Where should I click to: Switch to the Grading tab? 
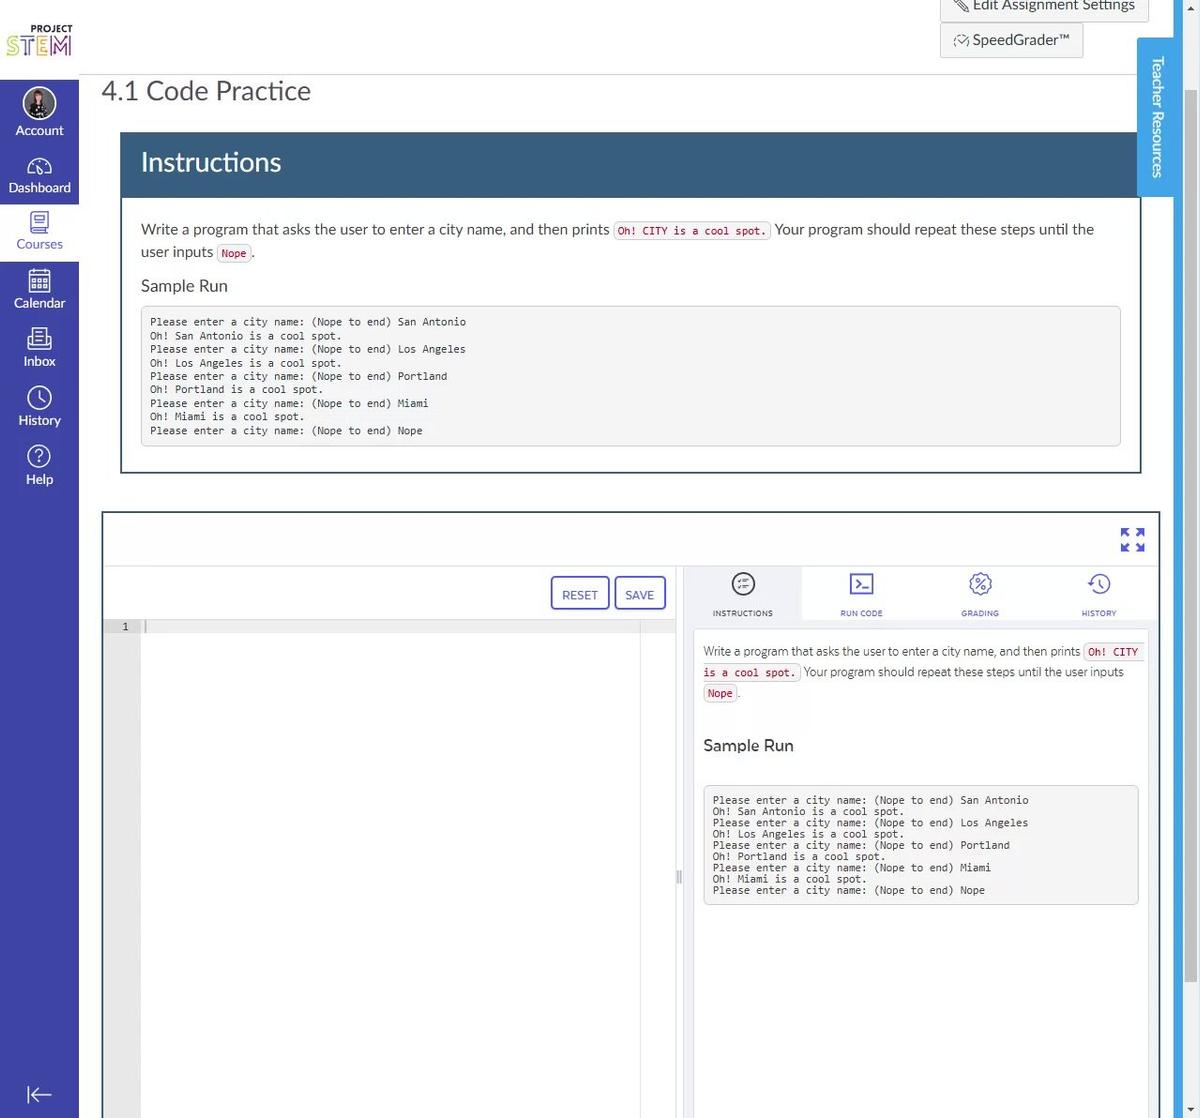pos(980,594)
